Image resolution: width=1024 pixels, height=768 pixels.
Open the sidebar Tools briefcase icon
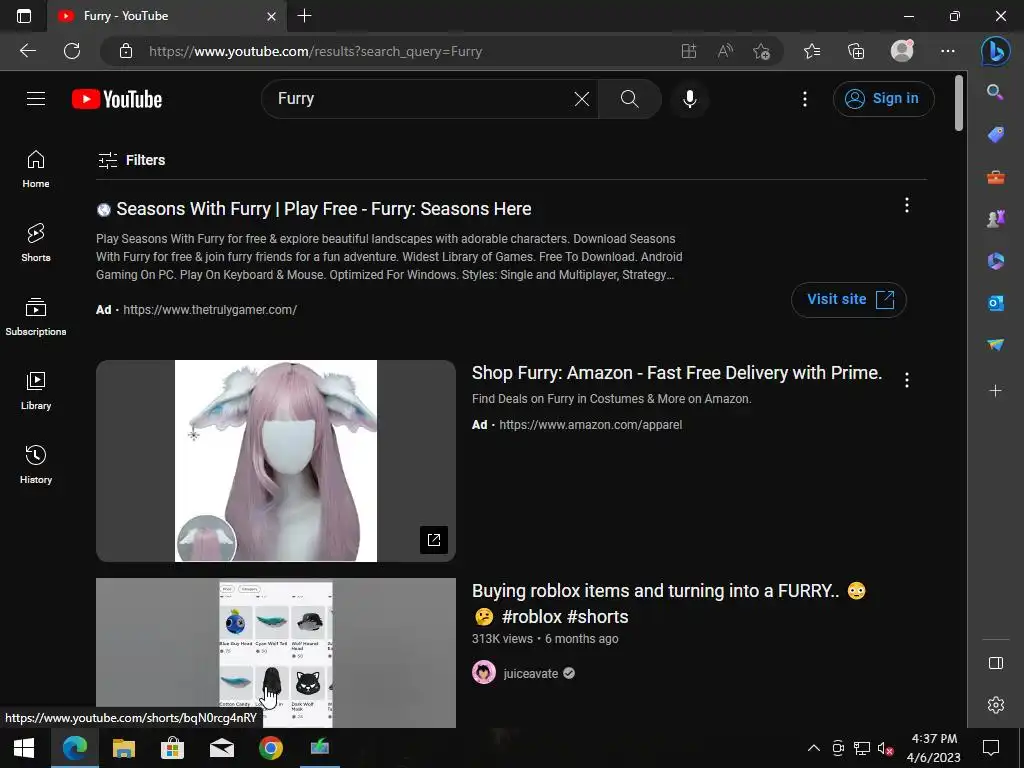pyautogui.click(x=995, y=177)
